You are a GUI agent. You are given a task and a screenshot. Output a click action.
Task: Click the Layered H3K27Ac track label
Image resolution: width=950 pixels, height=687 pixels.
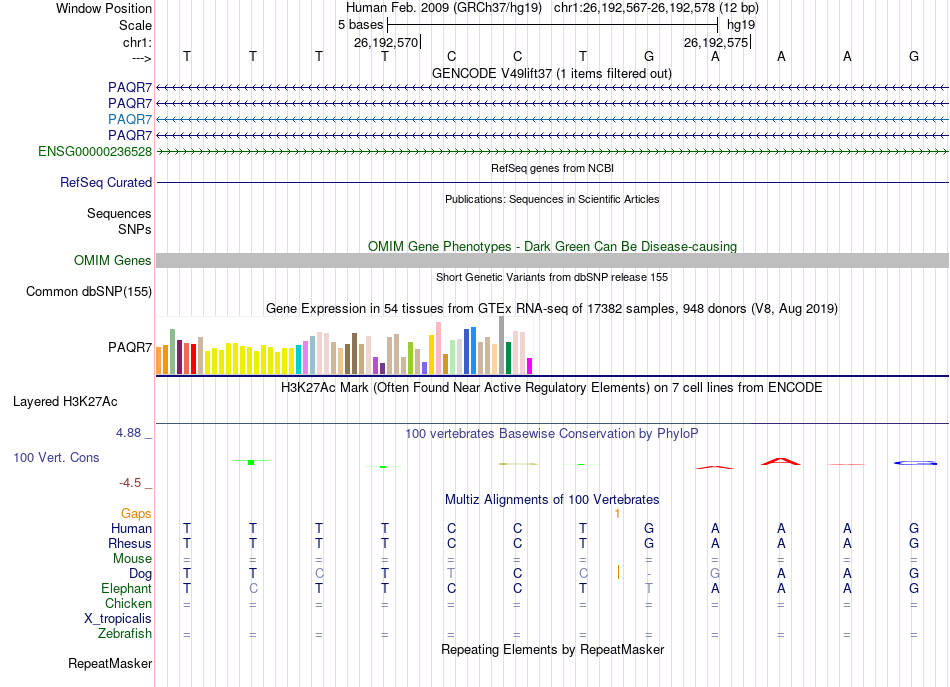[65, 402]
